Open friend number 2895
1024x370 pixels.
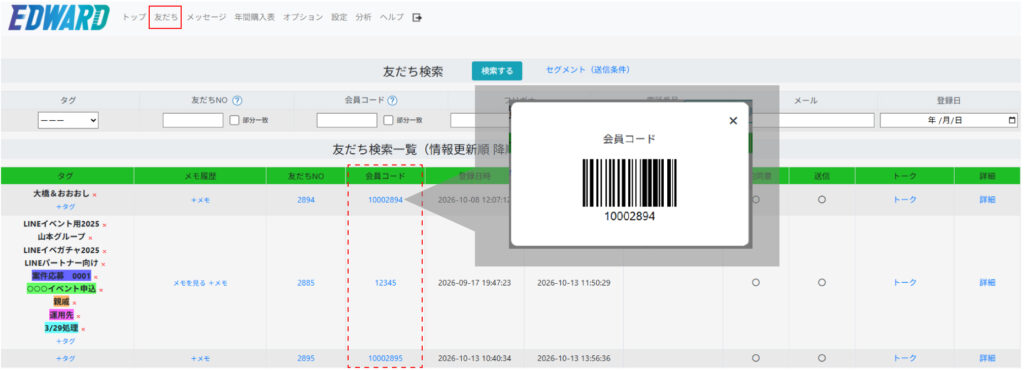pyautogui.click(x=306, y=358)
